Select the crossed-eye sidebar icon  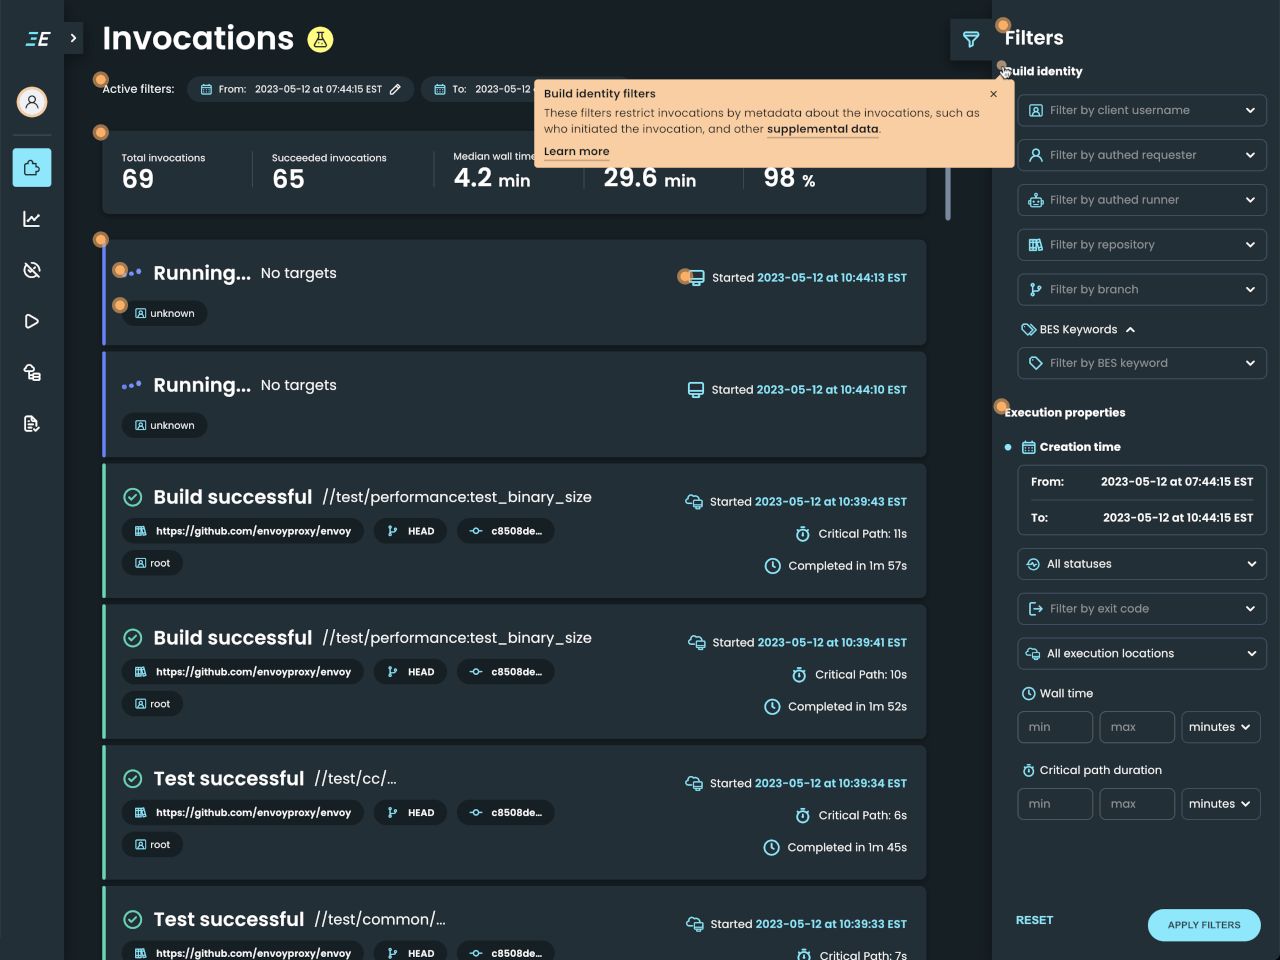pos(31,270)
